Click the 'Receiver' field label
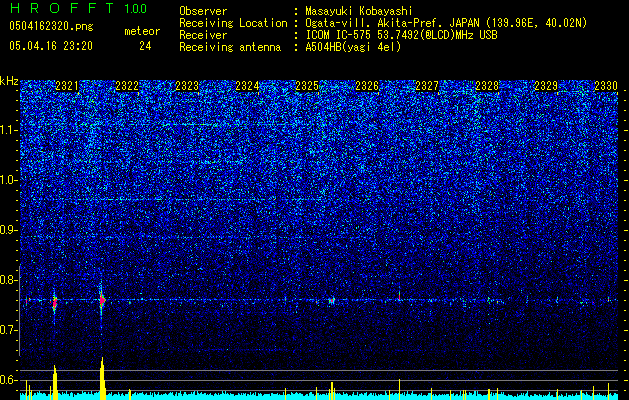The image size is (629, 400). pyautogui.click(x=203, y=35)
